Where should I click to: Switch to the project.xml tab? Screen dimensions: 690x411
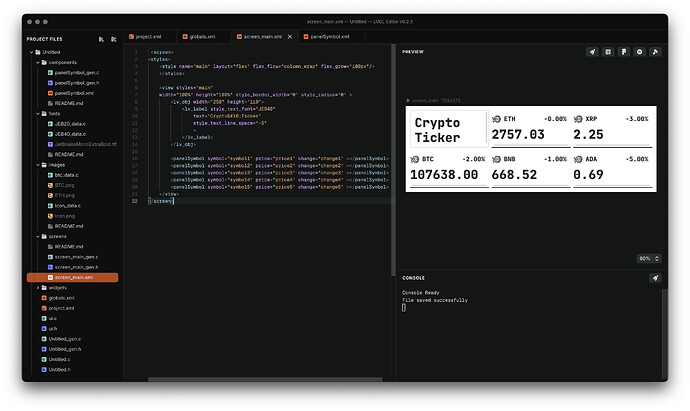point(148,37)
